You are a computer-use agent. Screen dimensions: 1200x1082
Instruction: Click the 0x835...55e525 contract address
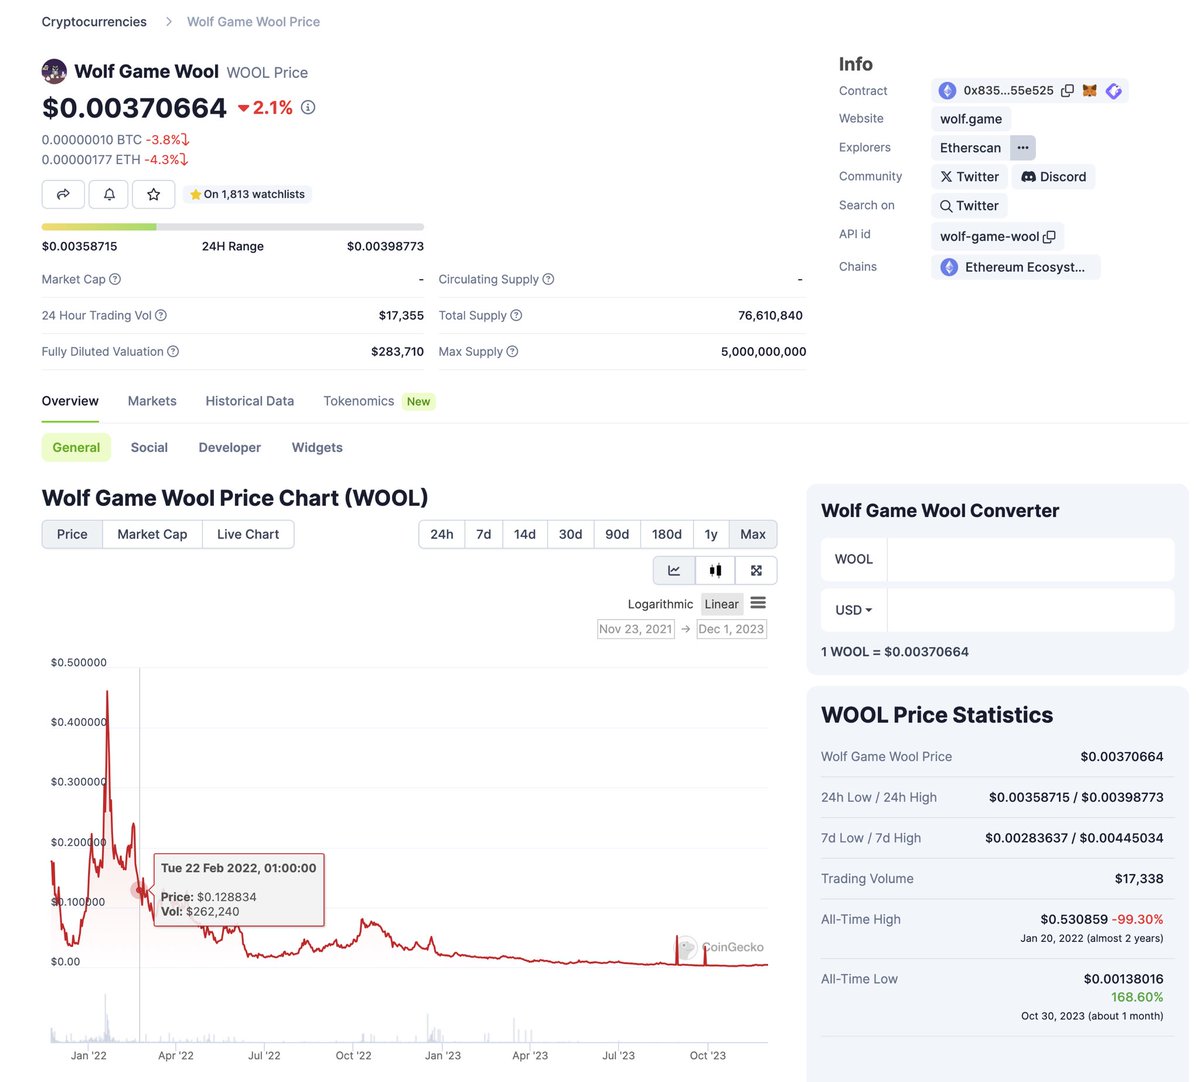pos(1008,90)
